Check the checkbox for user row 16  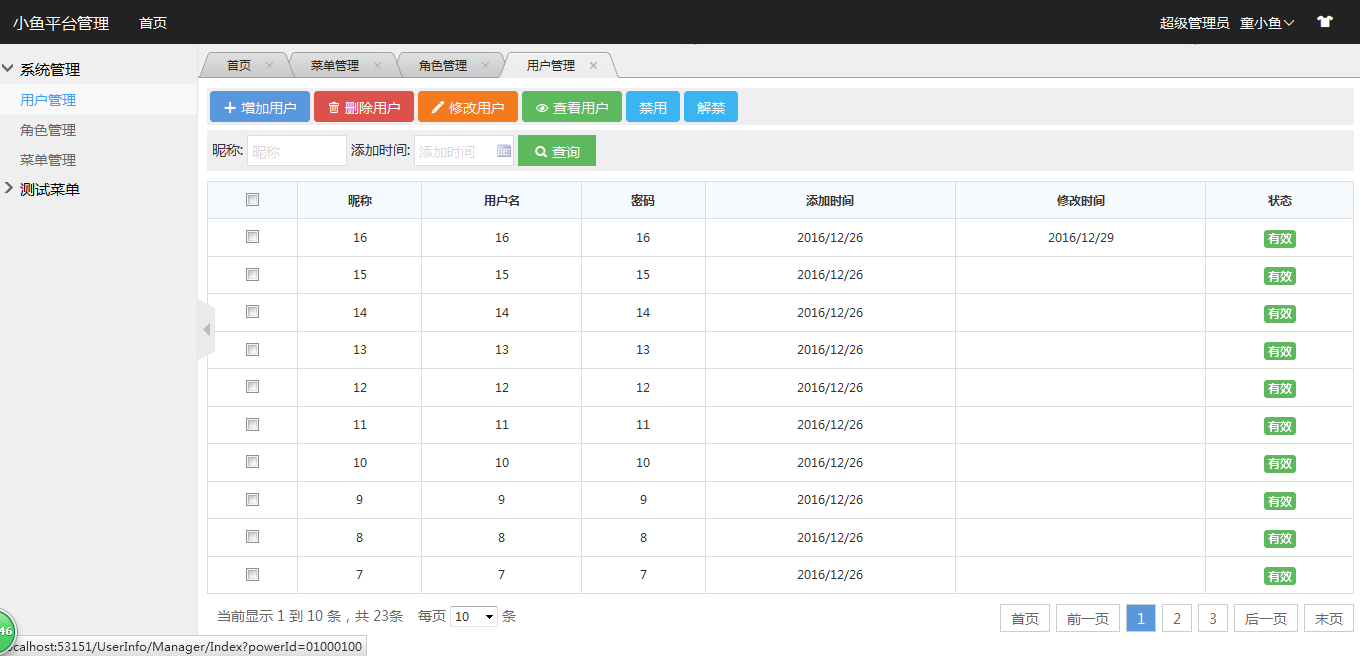coord(252,237)
